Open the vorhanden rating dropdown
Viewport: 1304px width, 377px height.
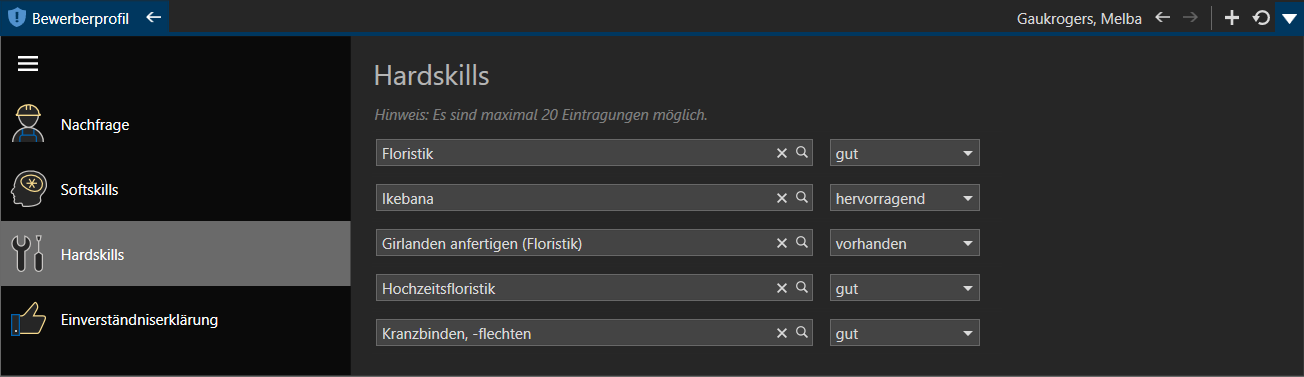905,243
